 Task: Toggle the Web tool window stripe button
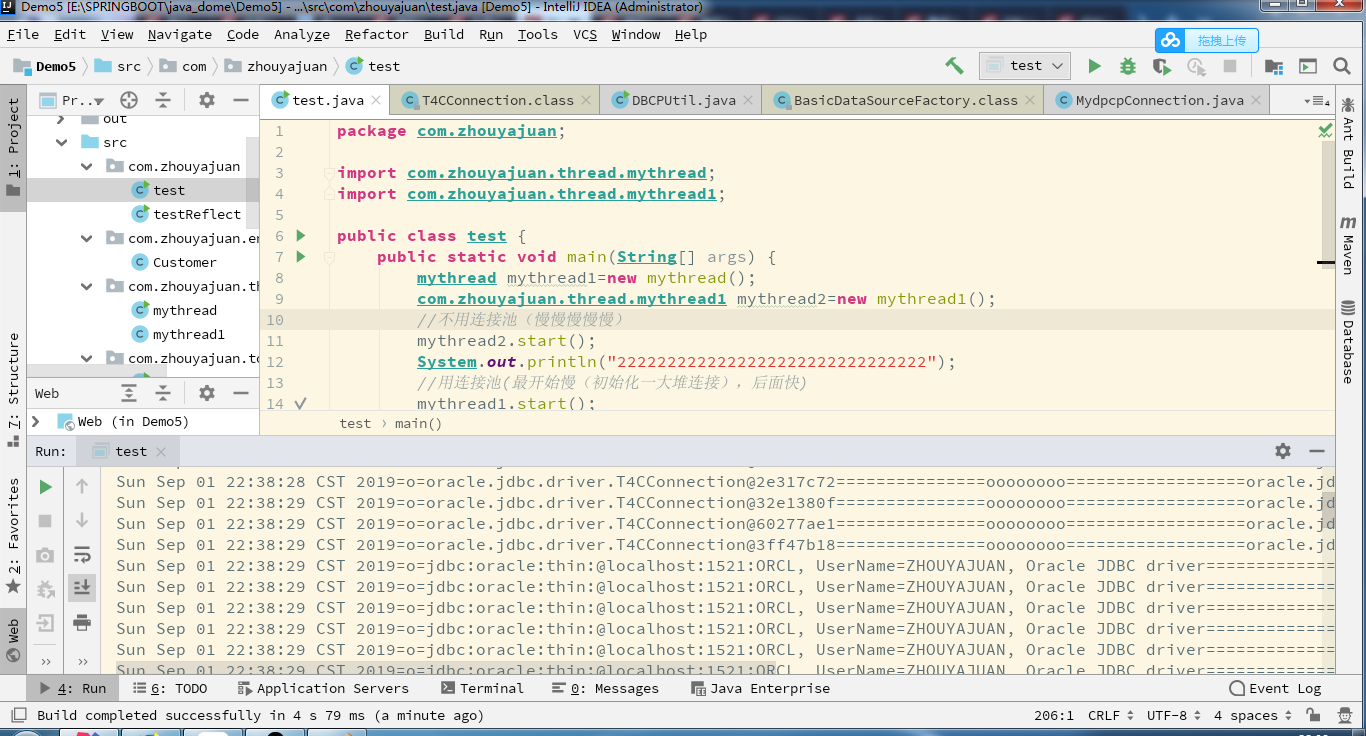[13, 642]
